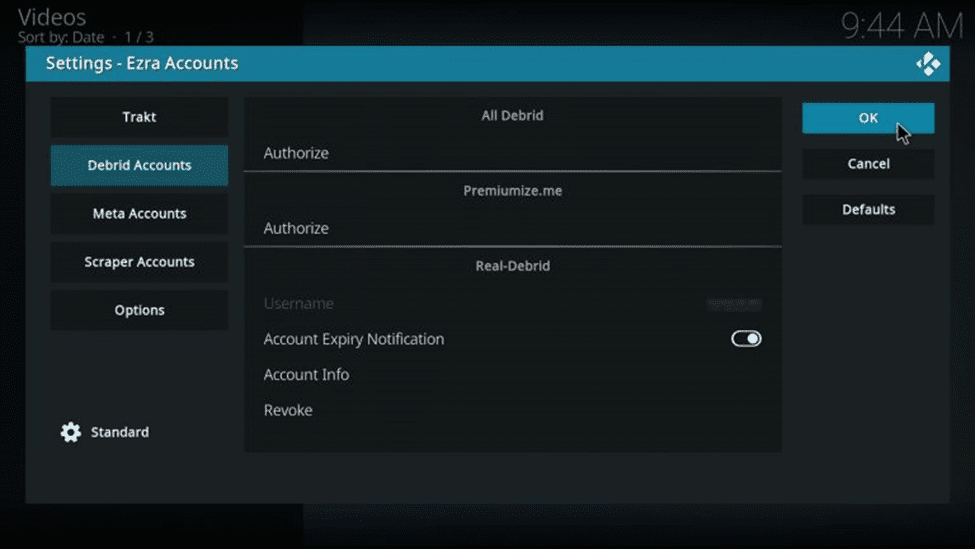Authorize the Premiumize.me account

click(512, 228)
